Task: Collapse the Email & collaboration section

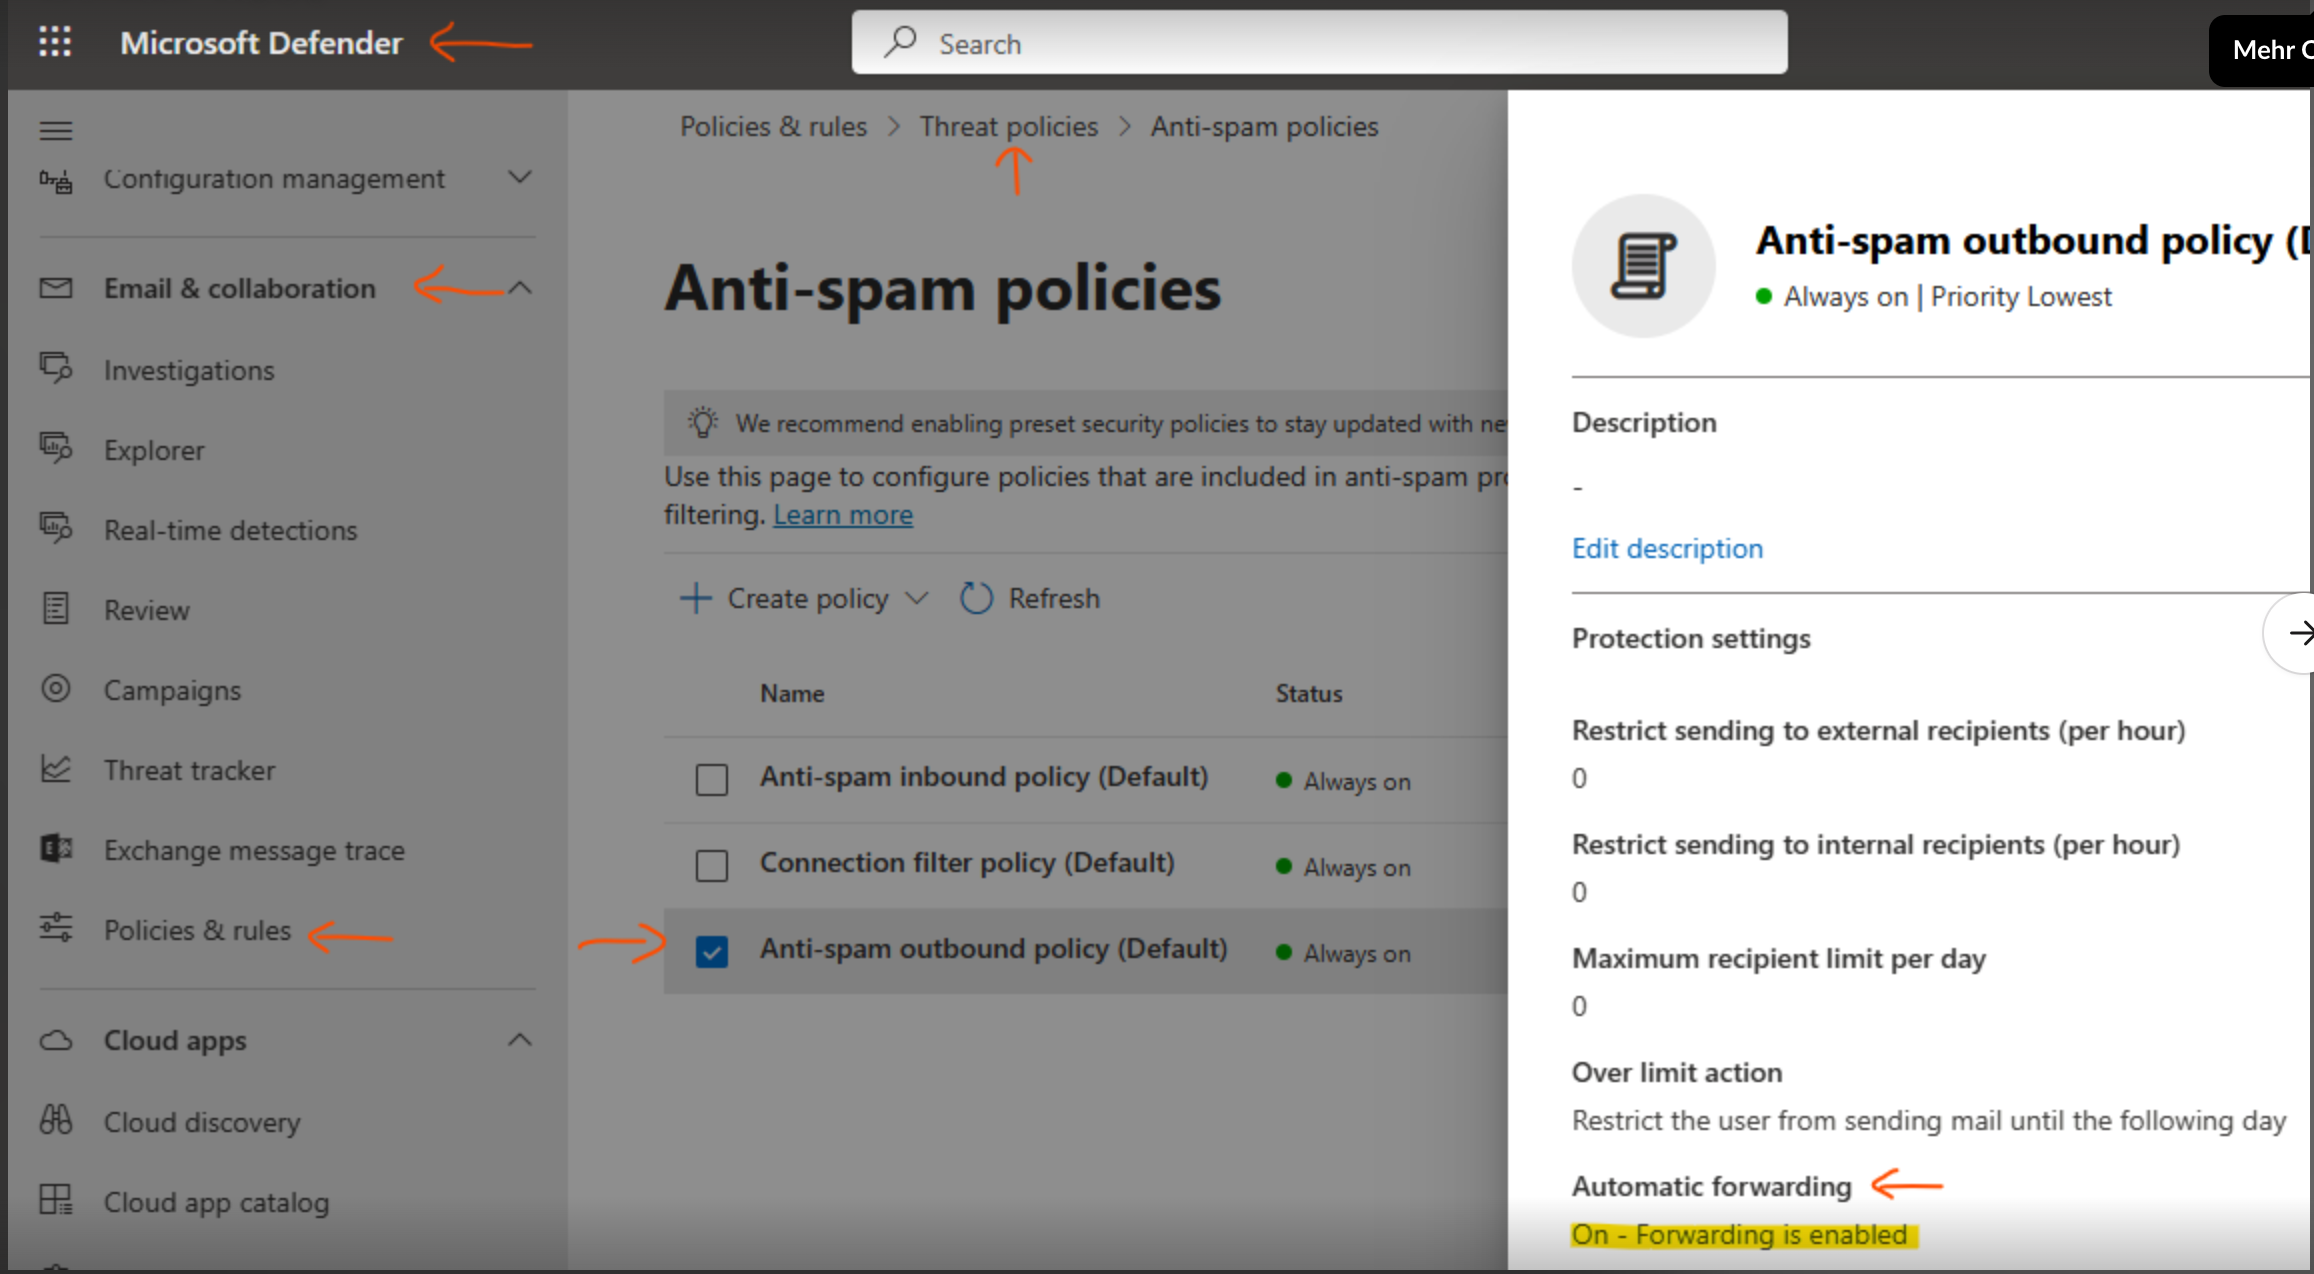Action: pos(519,288)
